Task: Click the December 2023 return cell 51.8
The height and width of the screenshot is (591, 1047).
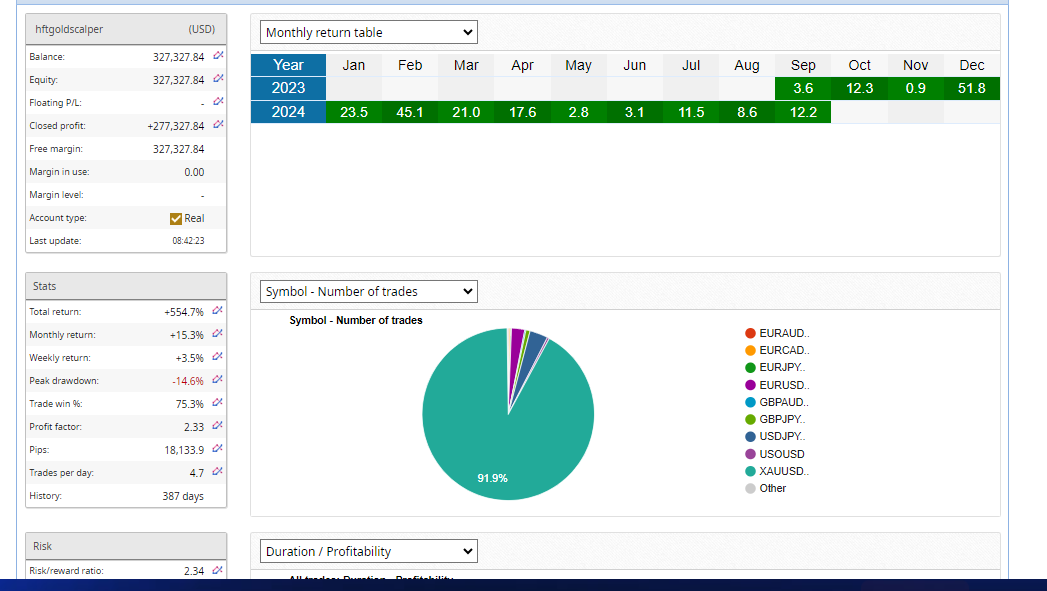Action: pos(971,88)
